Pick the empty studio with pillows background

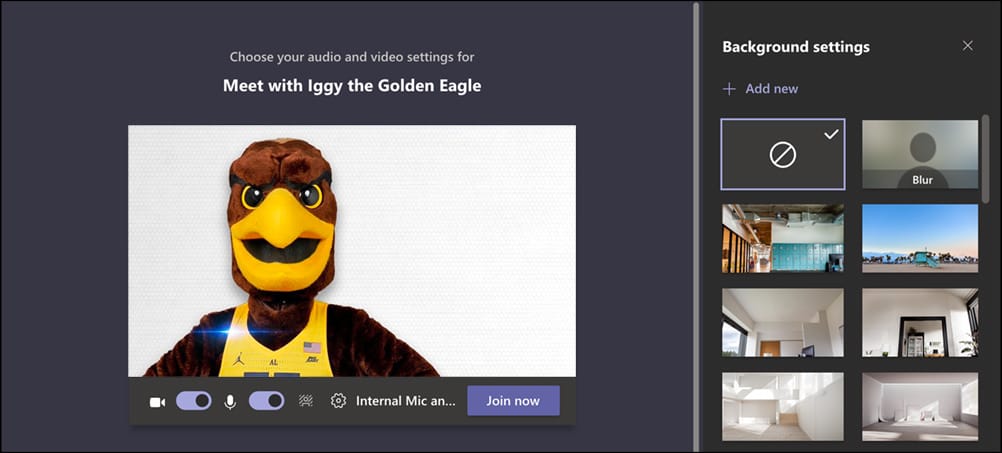tap(920, 406)
